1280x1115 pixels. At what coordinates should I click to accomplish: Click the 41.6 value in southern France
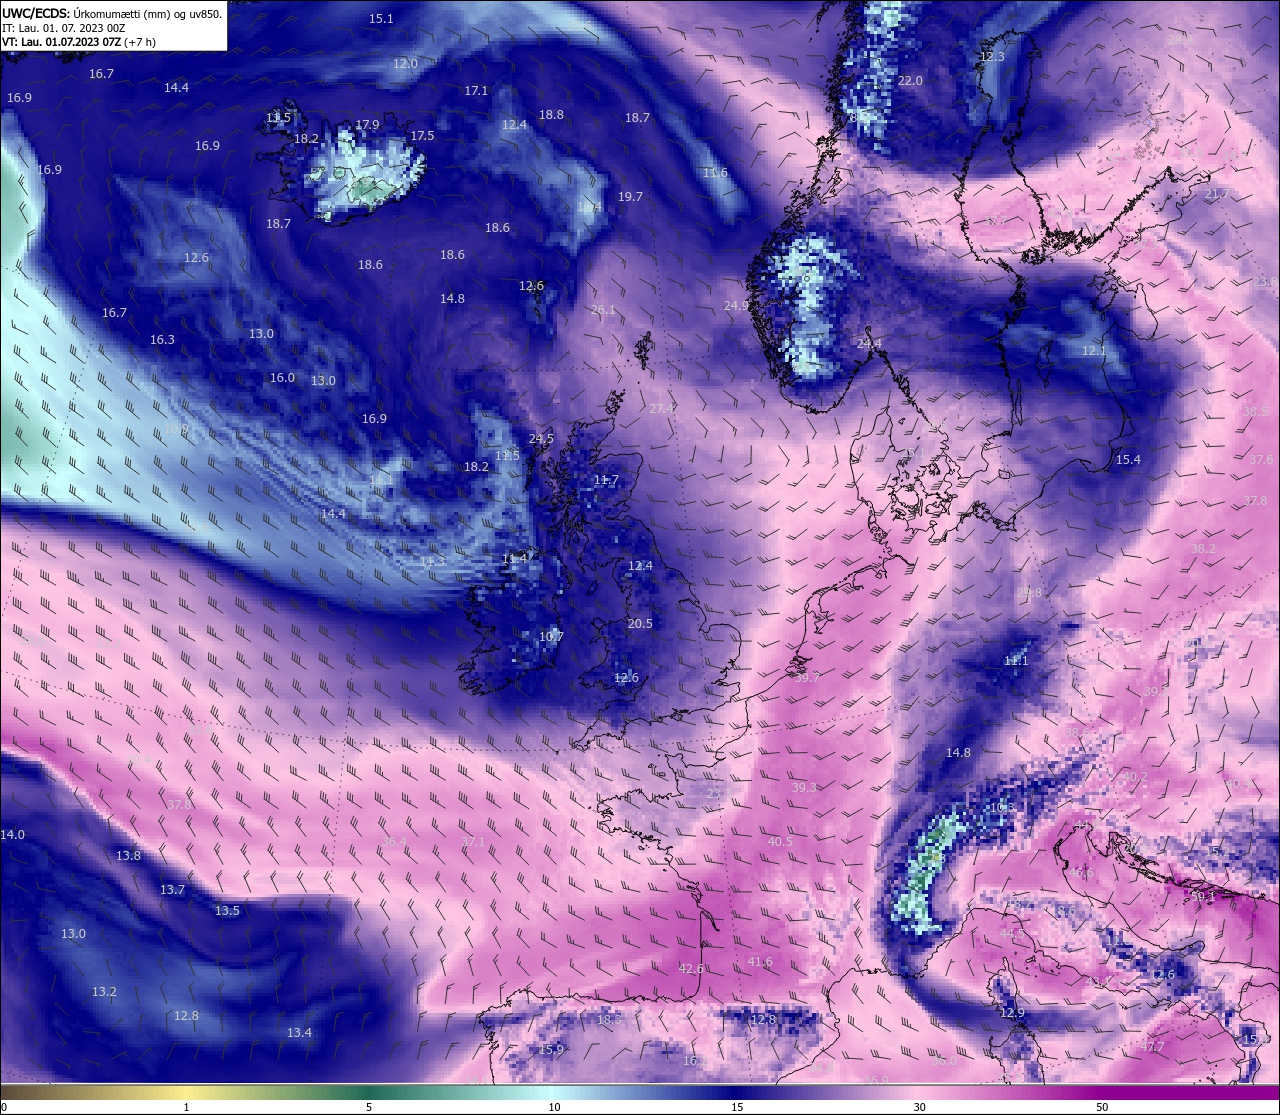click(x=760, y=962)
